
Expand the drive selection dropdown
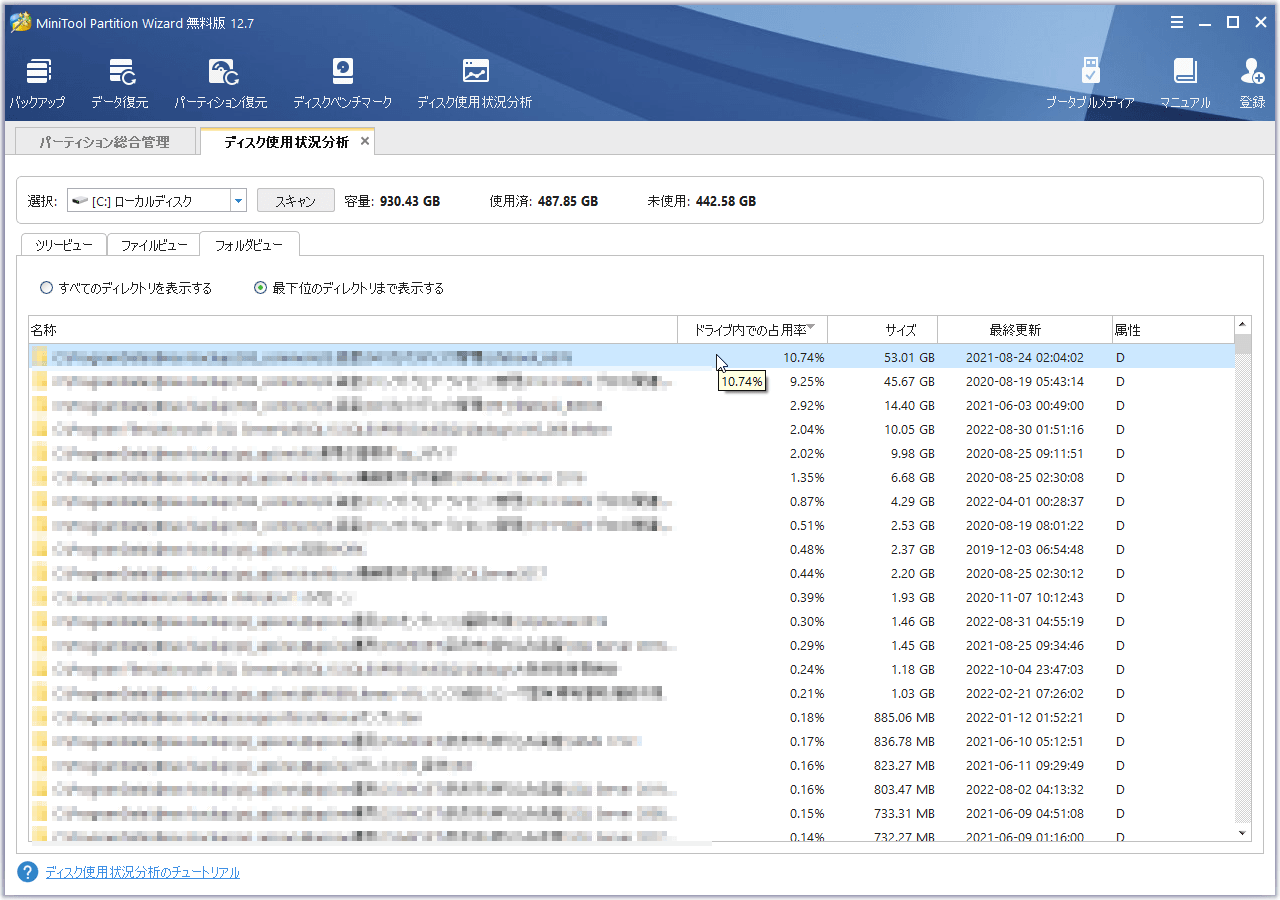pyautogui.click(x=238, y=201)
